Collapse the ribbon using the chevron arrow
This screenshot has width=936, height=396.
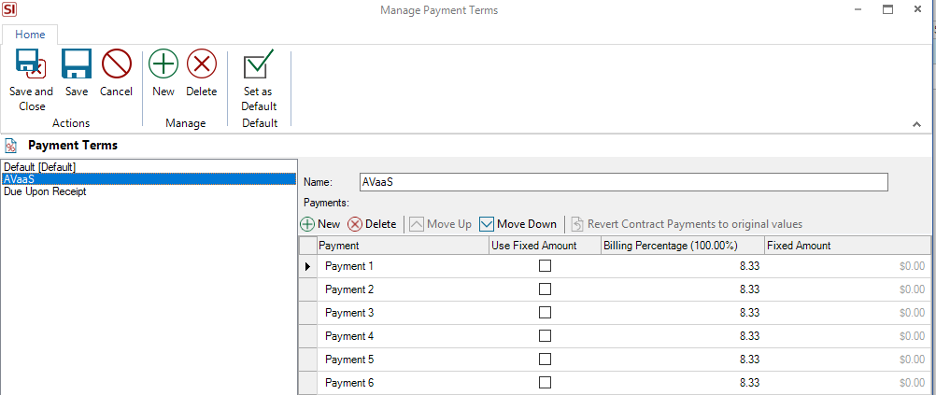click(916, 124)
